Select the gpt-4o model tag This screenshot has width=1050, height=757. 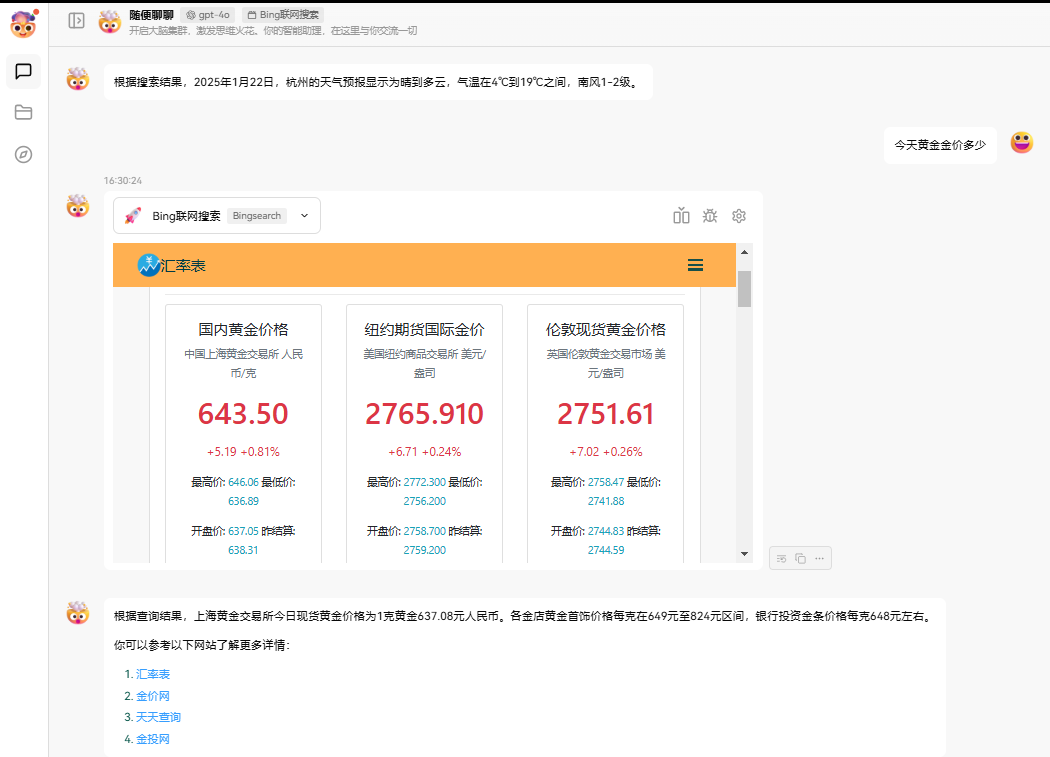(208, 15)
